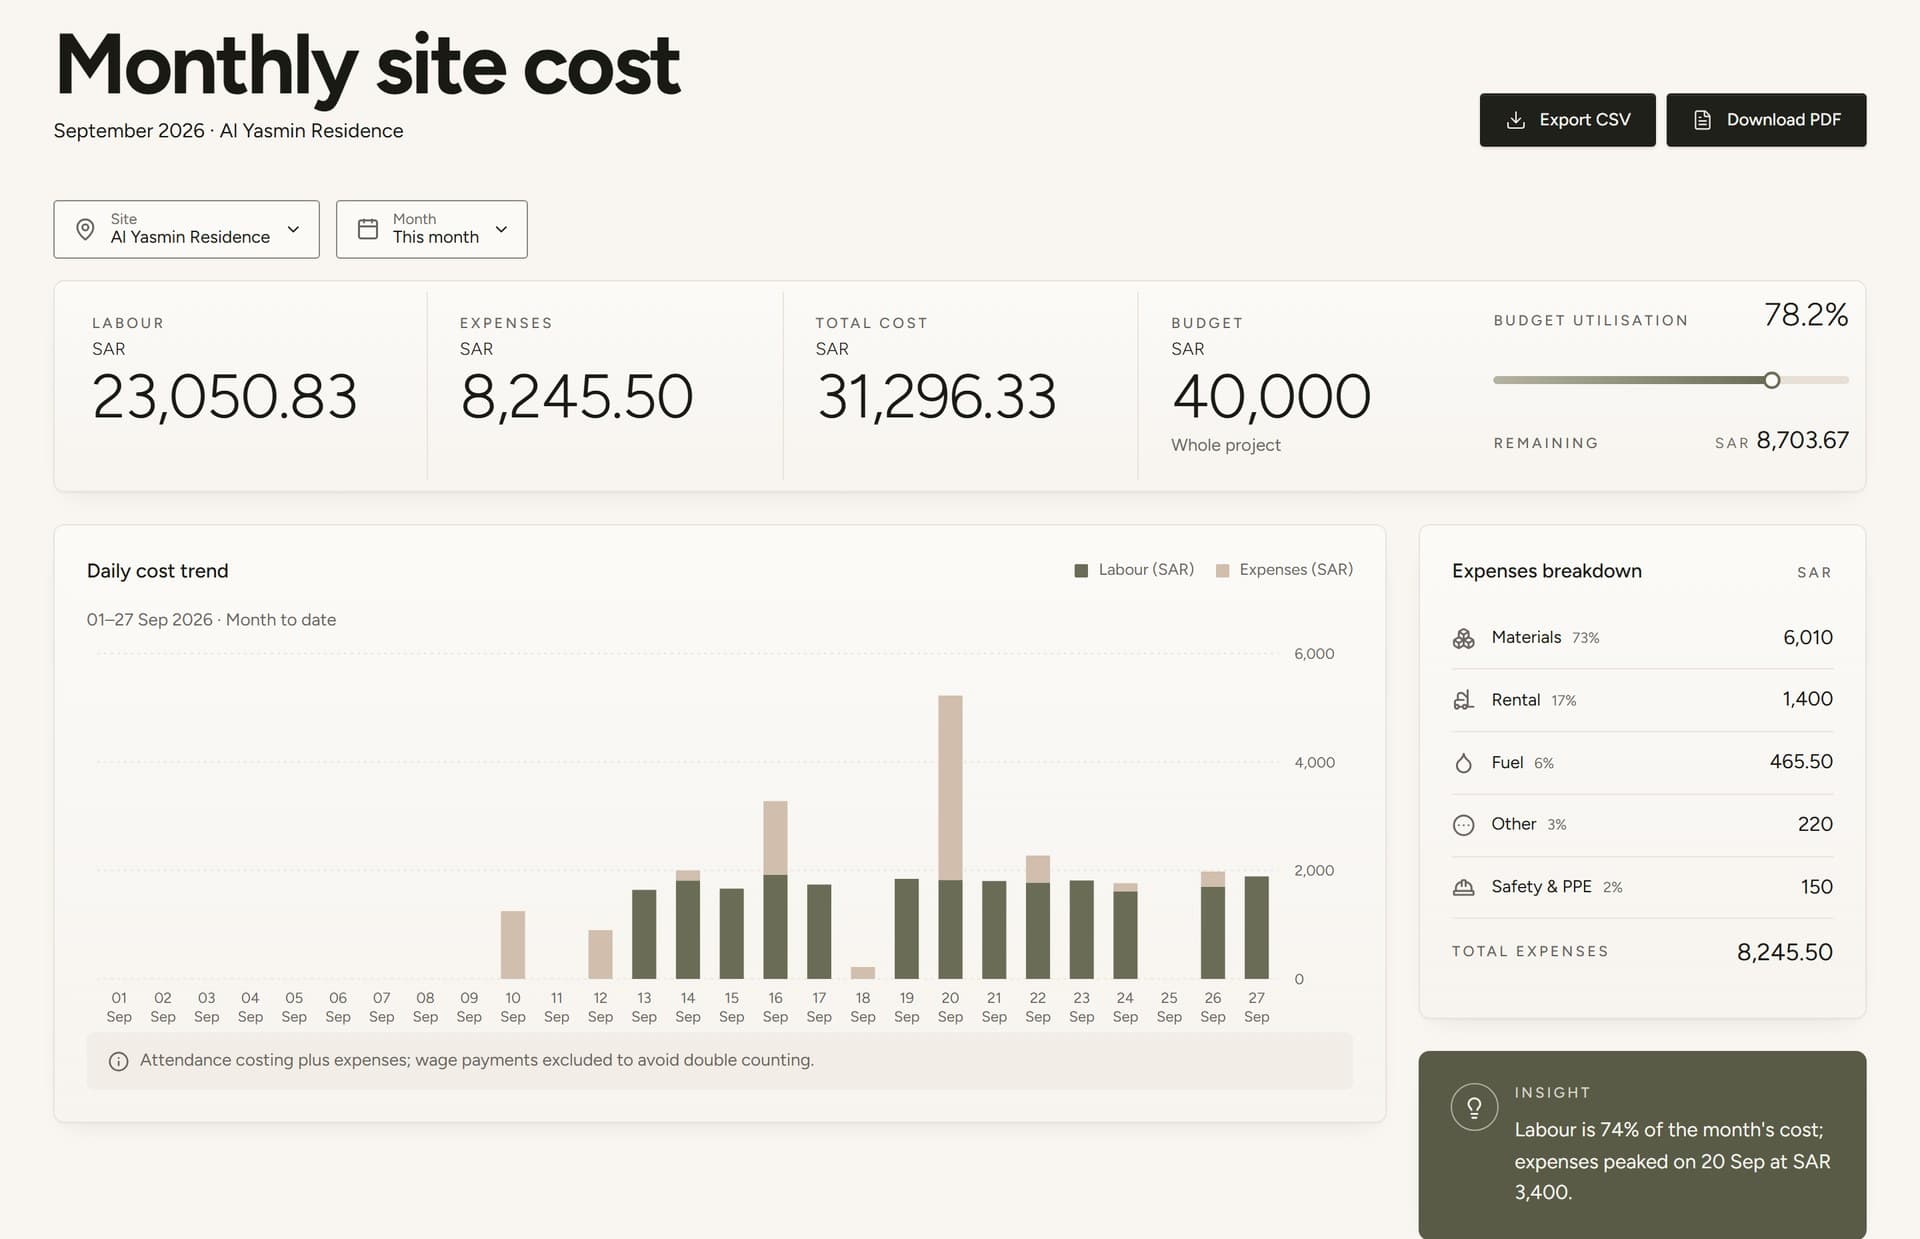1920x1239 pixels.
Task: Click the Labour total 23,050.83
Action: (225, 397)
